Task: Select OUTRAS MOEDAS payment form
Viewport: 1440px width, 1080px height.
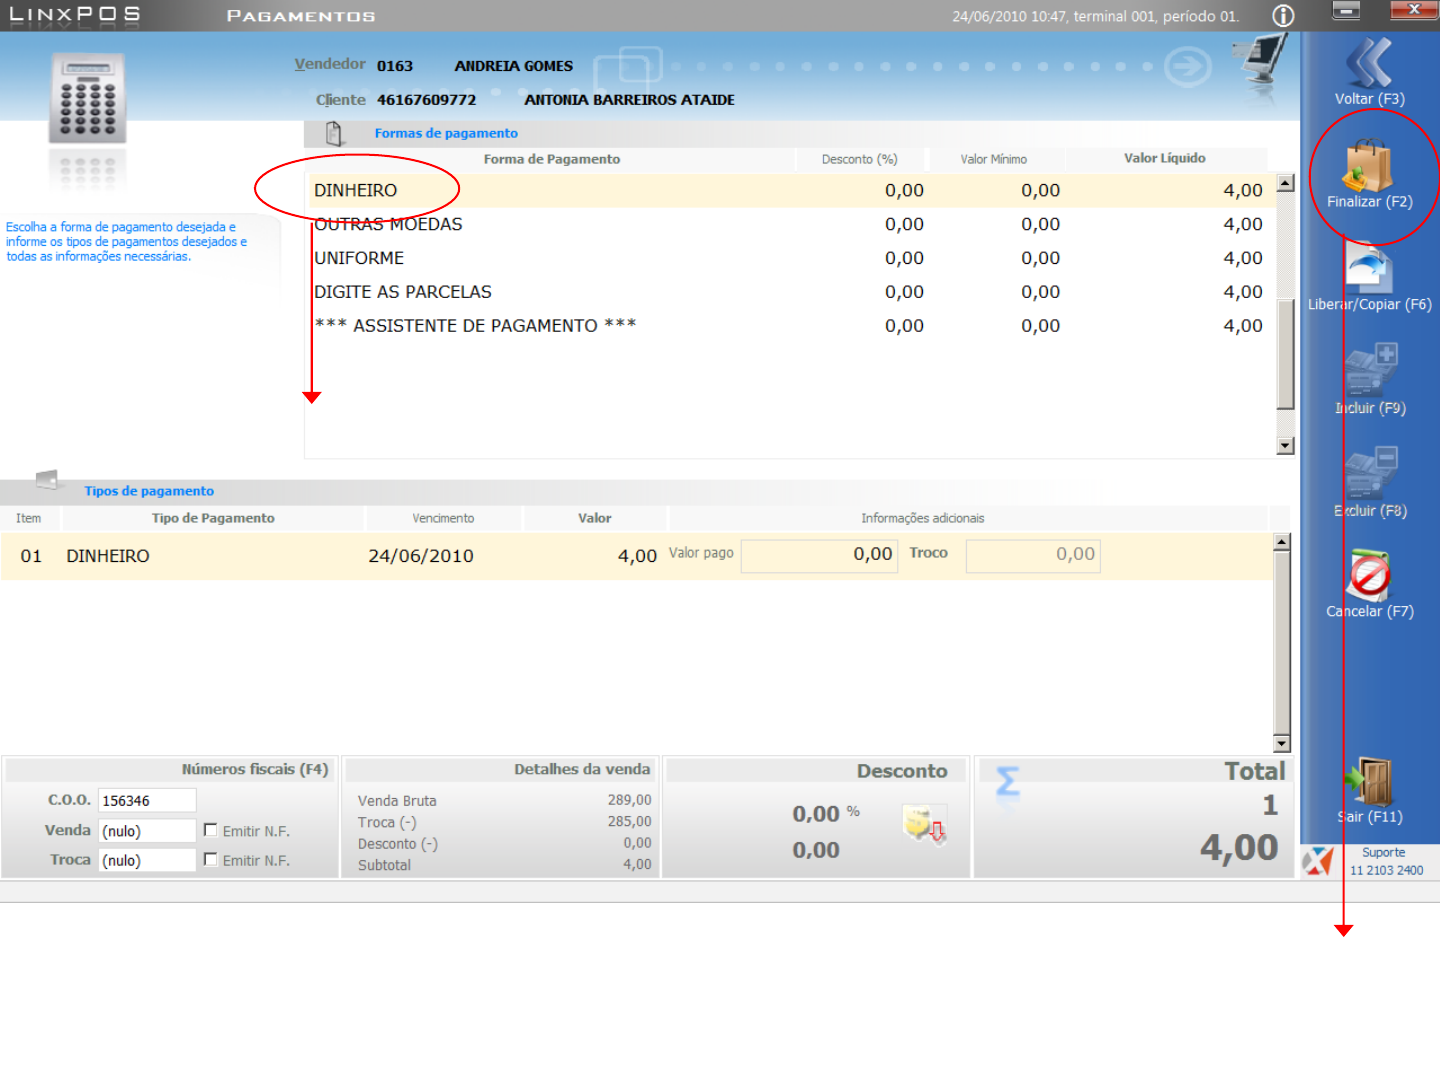Action: 790,224
